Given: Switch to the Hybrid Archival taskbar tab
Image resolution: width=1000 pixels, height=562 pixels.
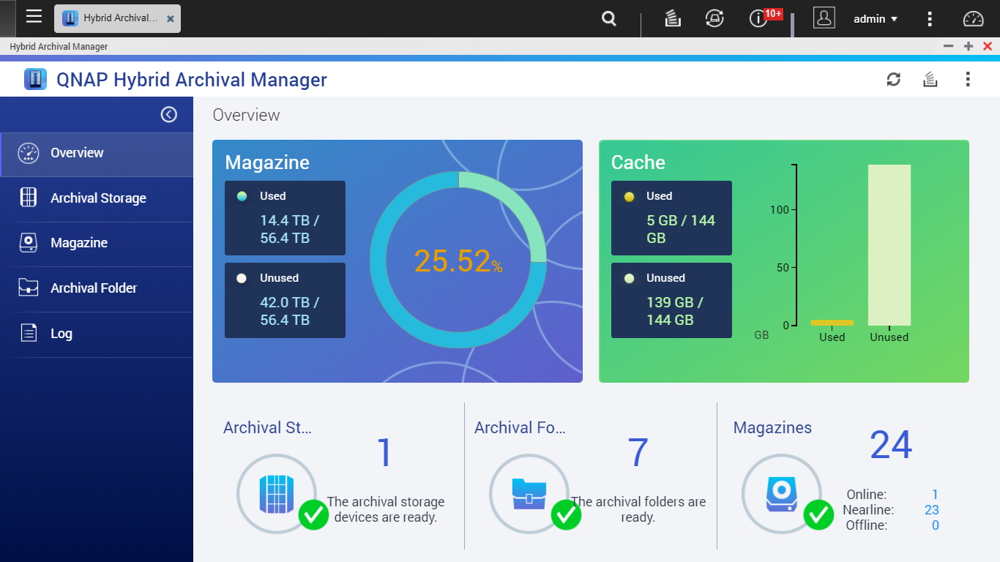Looking at the screenshot, I should pos(117,18).
